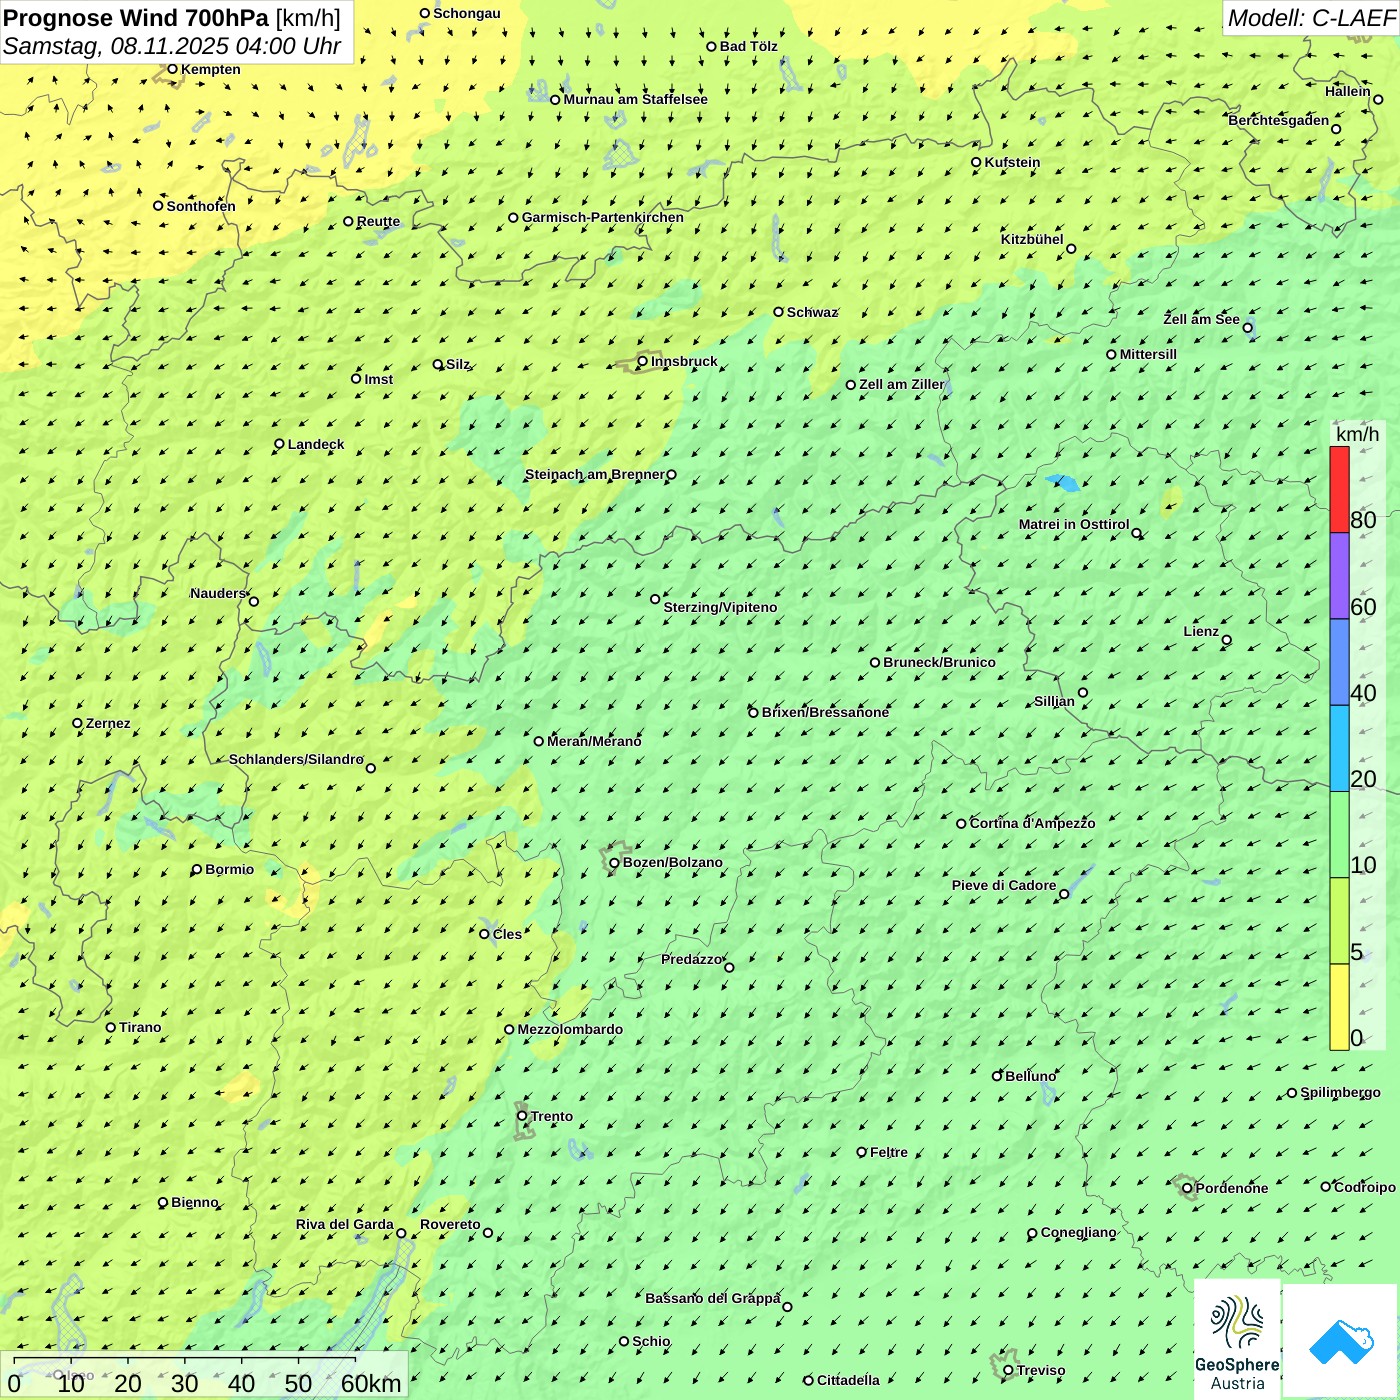This screenshot has width=1400, height=1400.
Task: Click the Bormio city marker
Action: pyautogui.click(x=197, y=869)
